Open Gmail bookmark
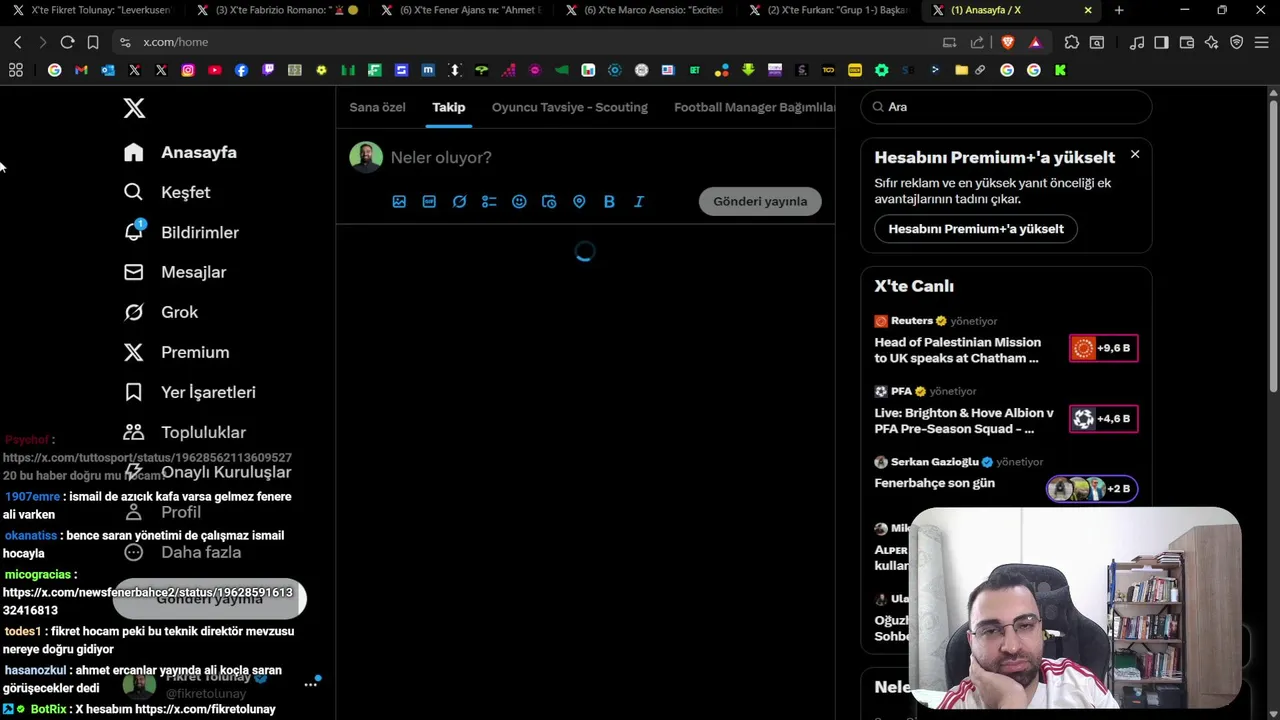Image resolution: width=1280 pixels, height=720 pixels. tap(81, 70)
